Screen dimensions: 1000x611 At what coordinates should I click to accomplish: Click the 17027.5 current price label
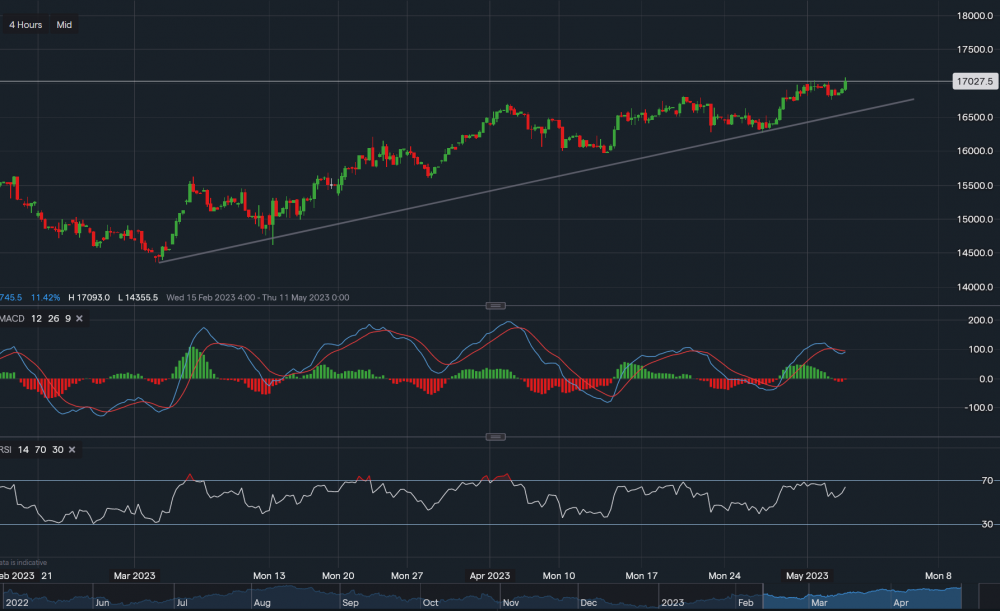click(x=975, y=81)
